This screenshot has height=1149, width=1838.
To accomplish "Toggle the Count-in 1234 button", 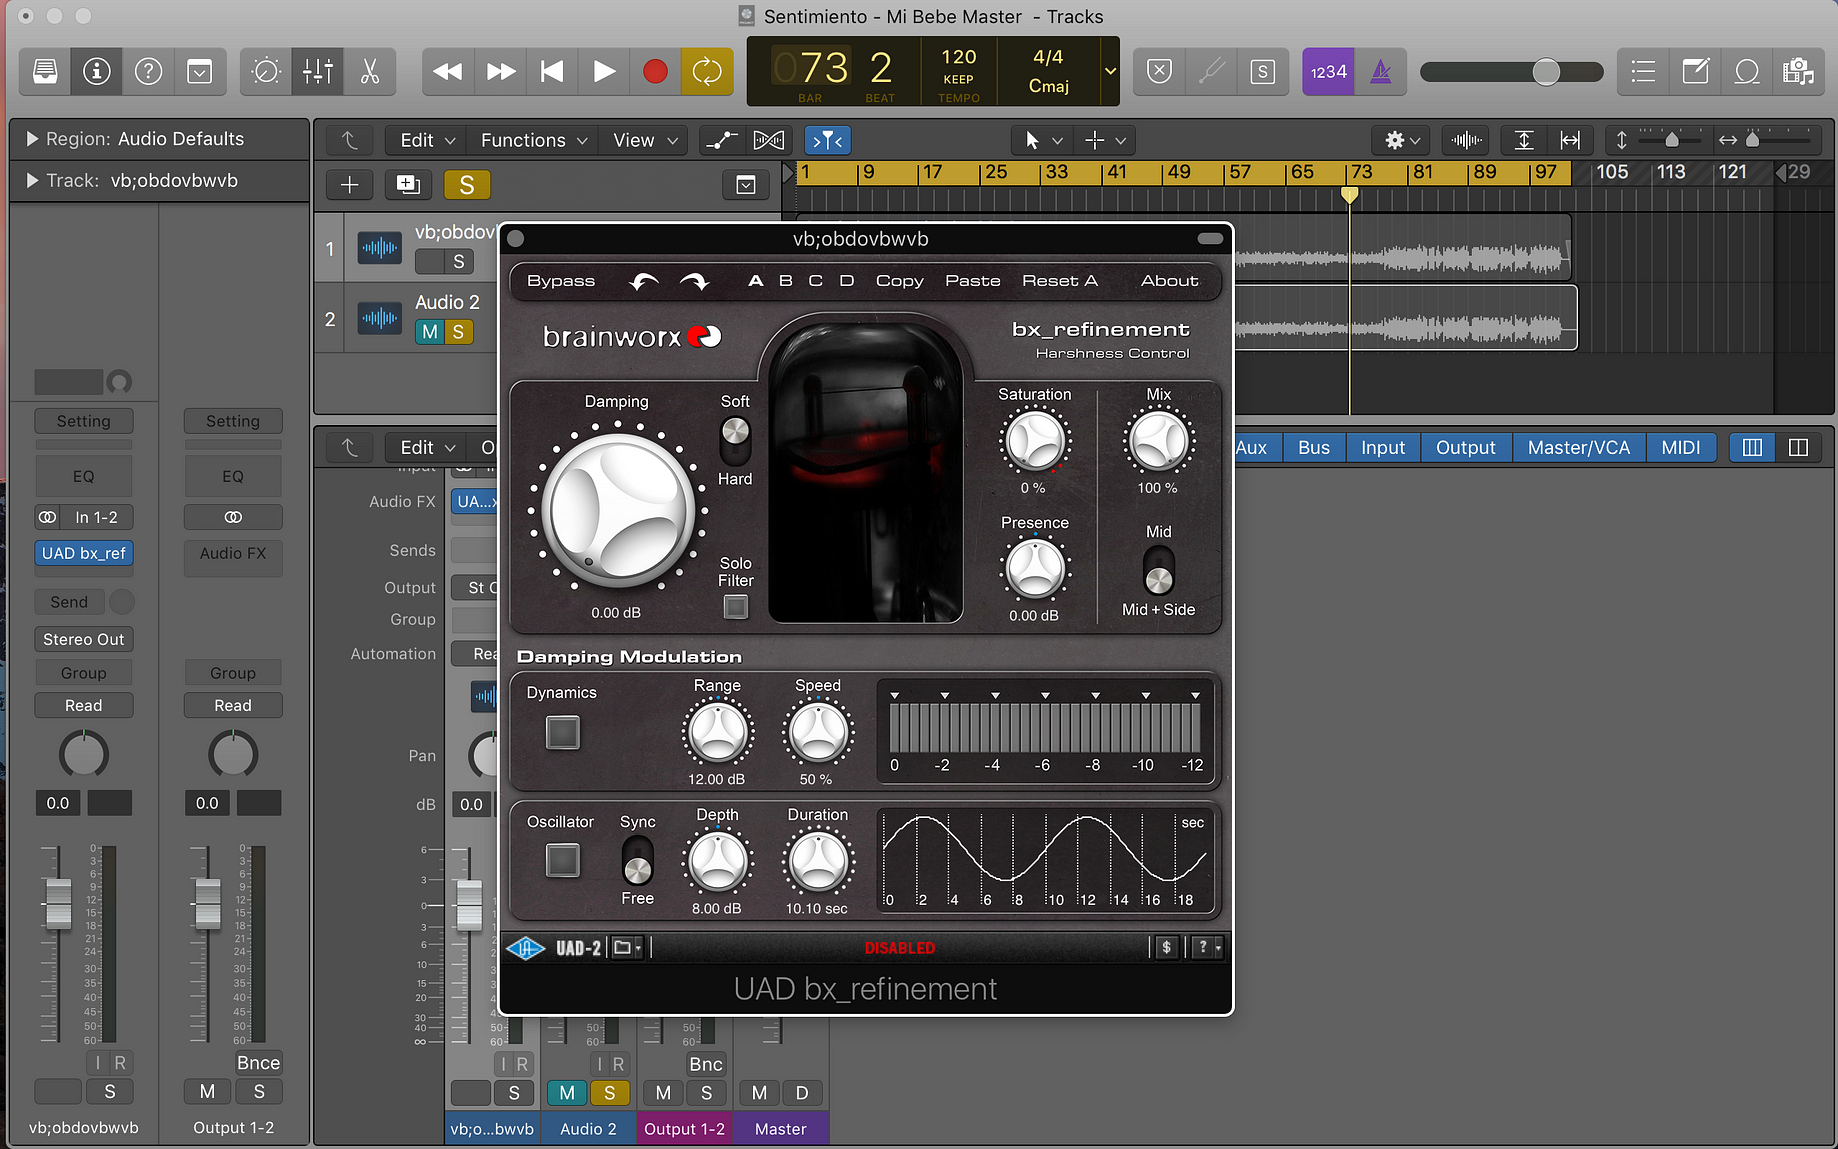I will [x=1328, y=72].
